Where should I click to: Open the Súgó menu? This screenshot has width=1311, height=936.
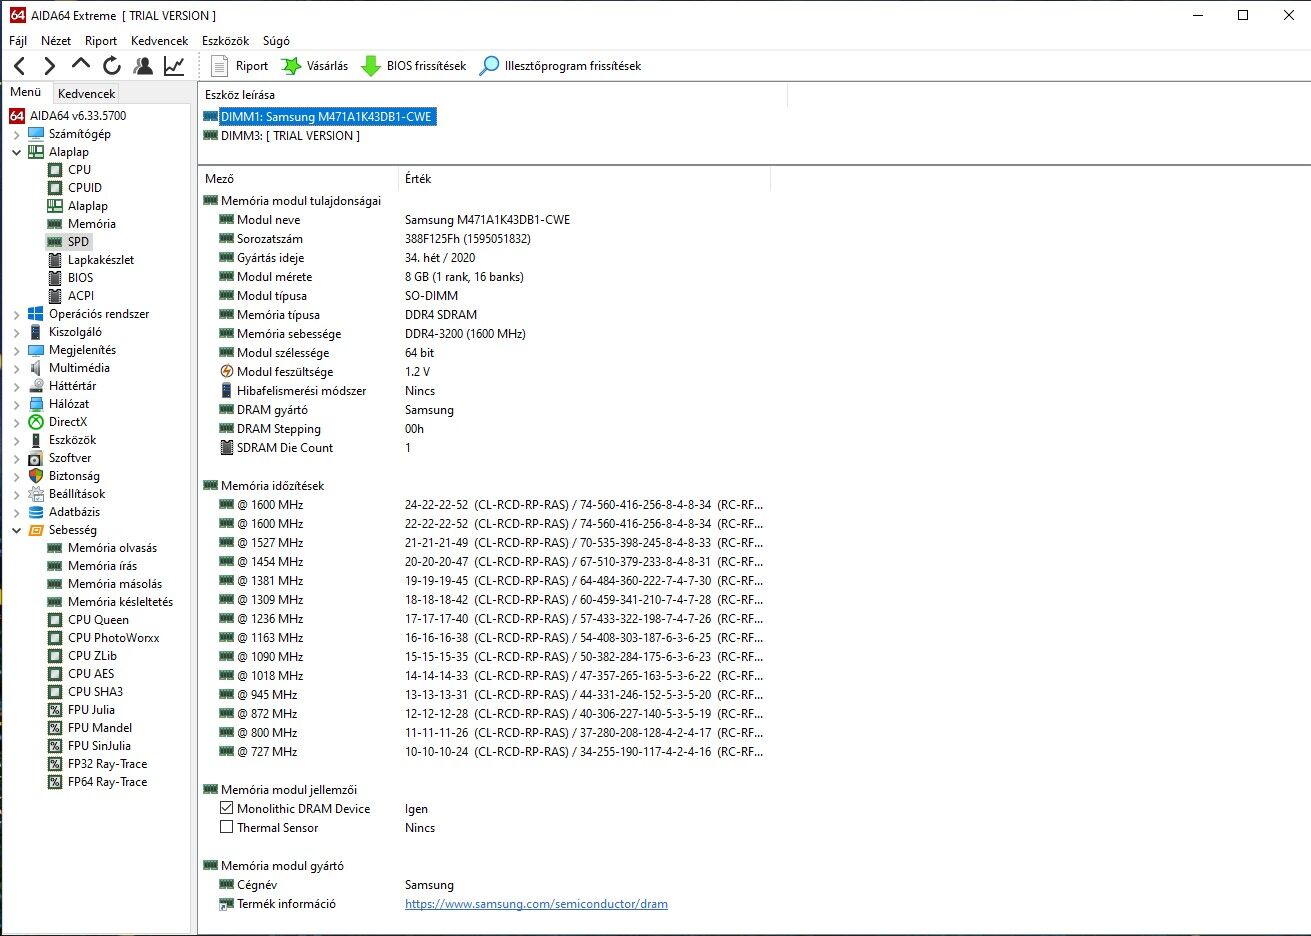click(x=276, y=41)
